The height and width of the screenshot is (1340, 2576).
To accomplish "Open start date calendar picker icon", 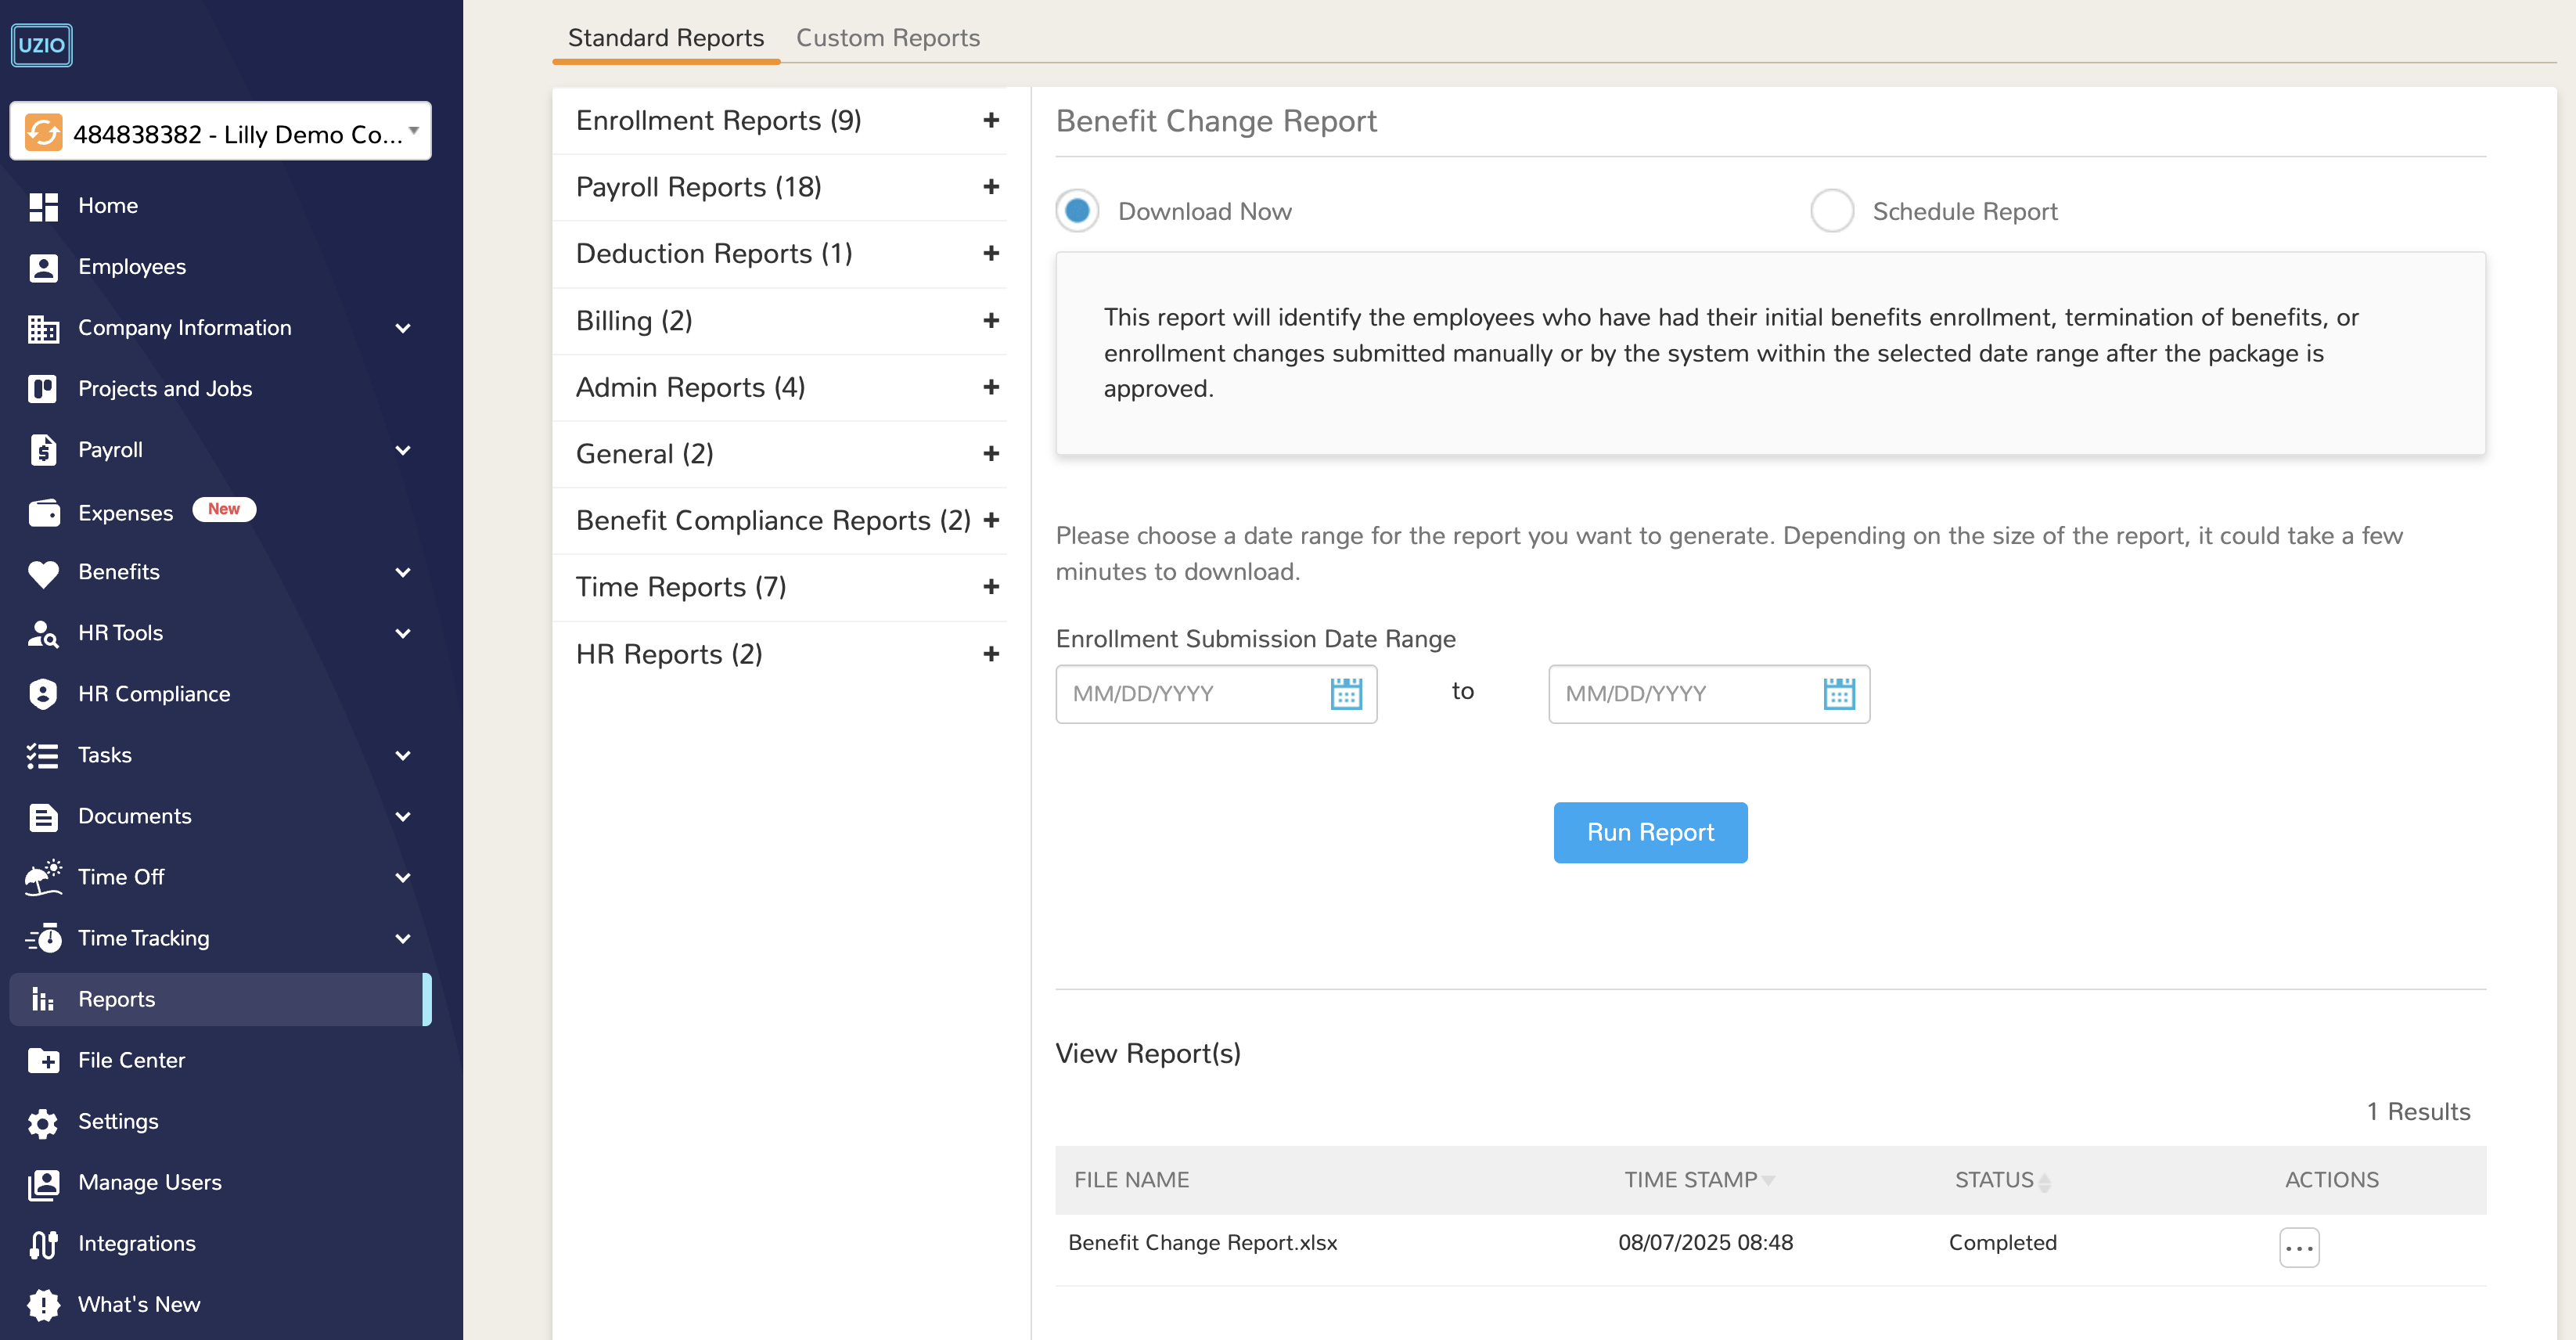I will [x=1346, y=693].
